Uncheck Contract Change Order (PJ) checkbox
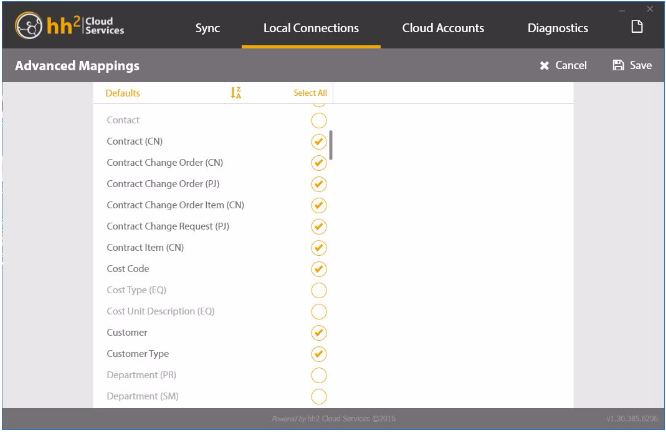 click(x=319, y=184)
